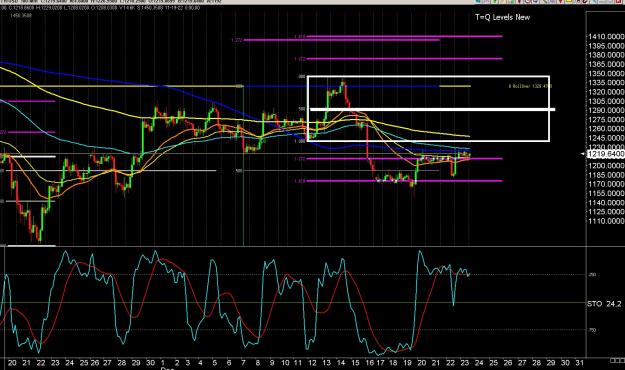Select day 16 on the date axis
625x370 pixels.
369,363
